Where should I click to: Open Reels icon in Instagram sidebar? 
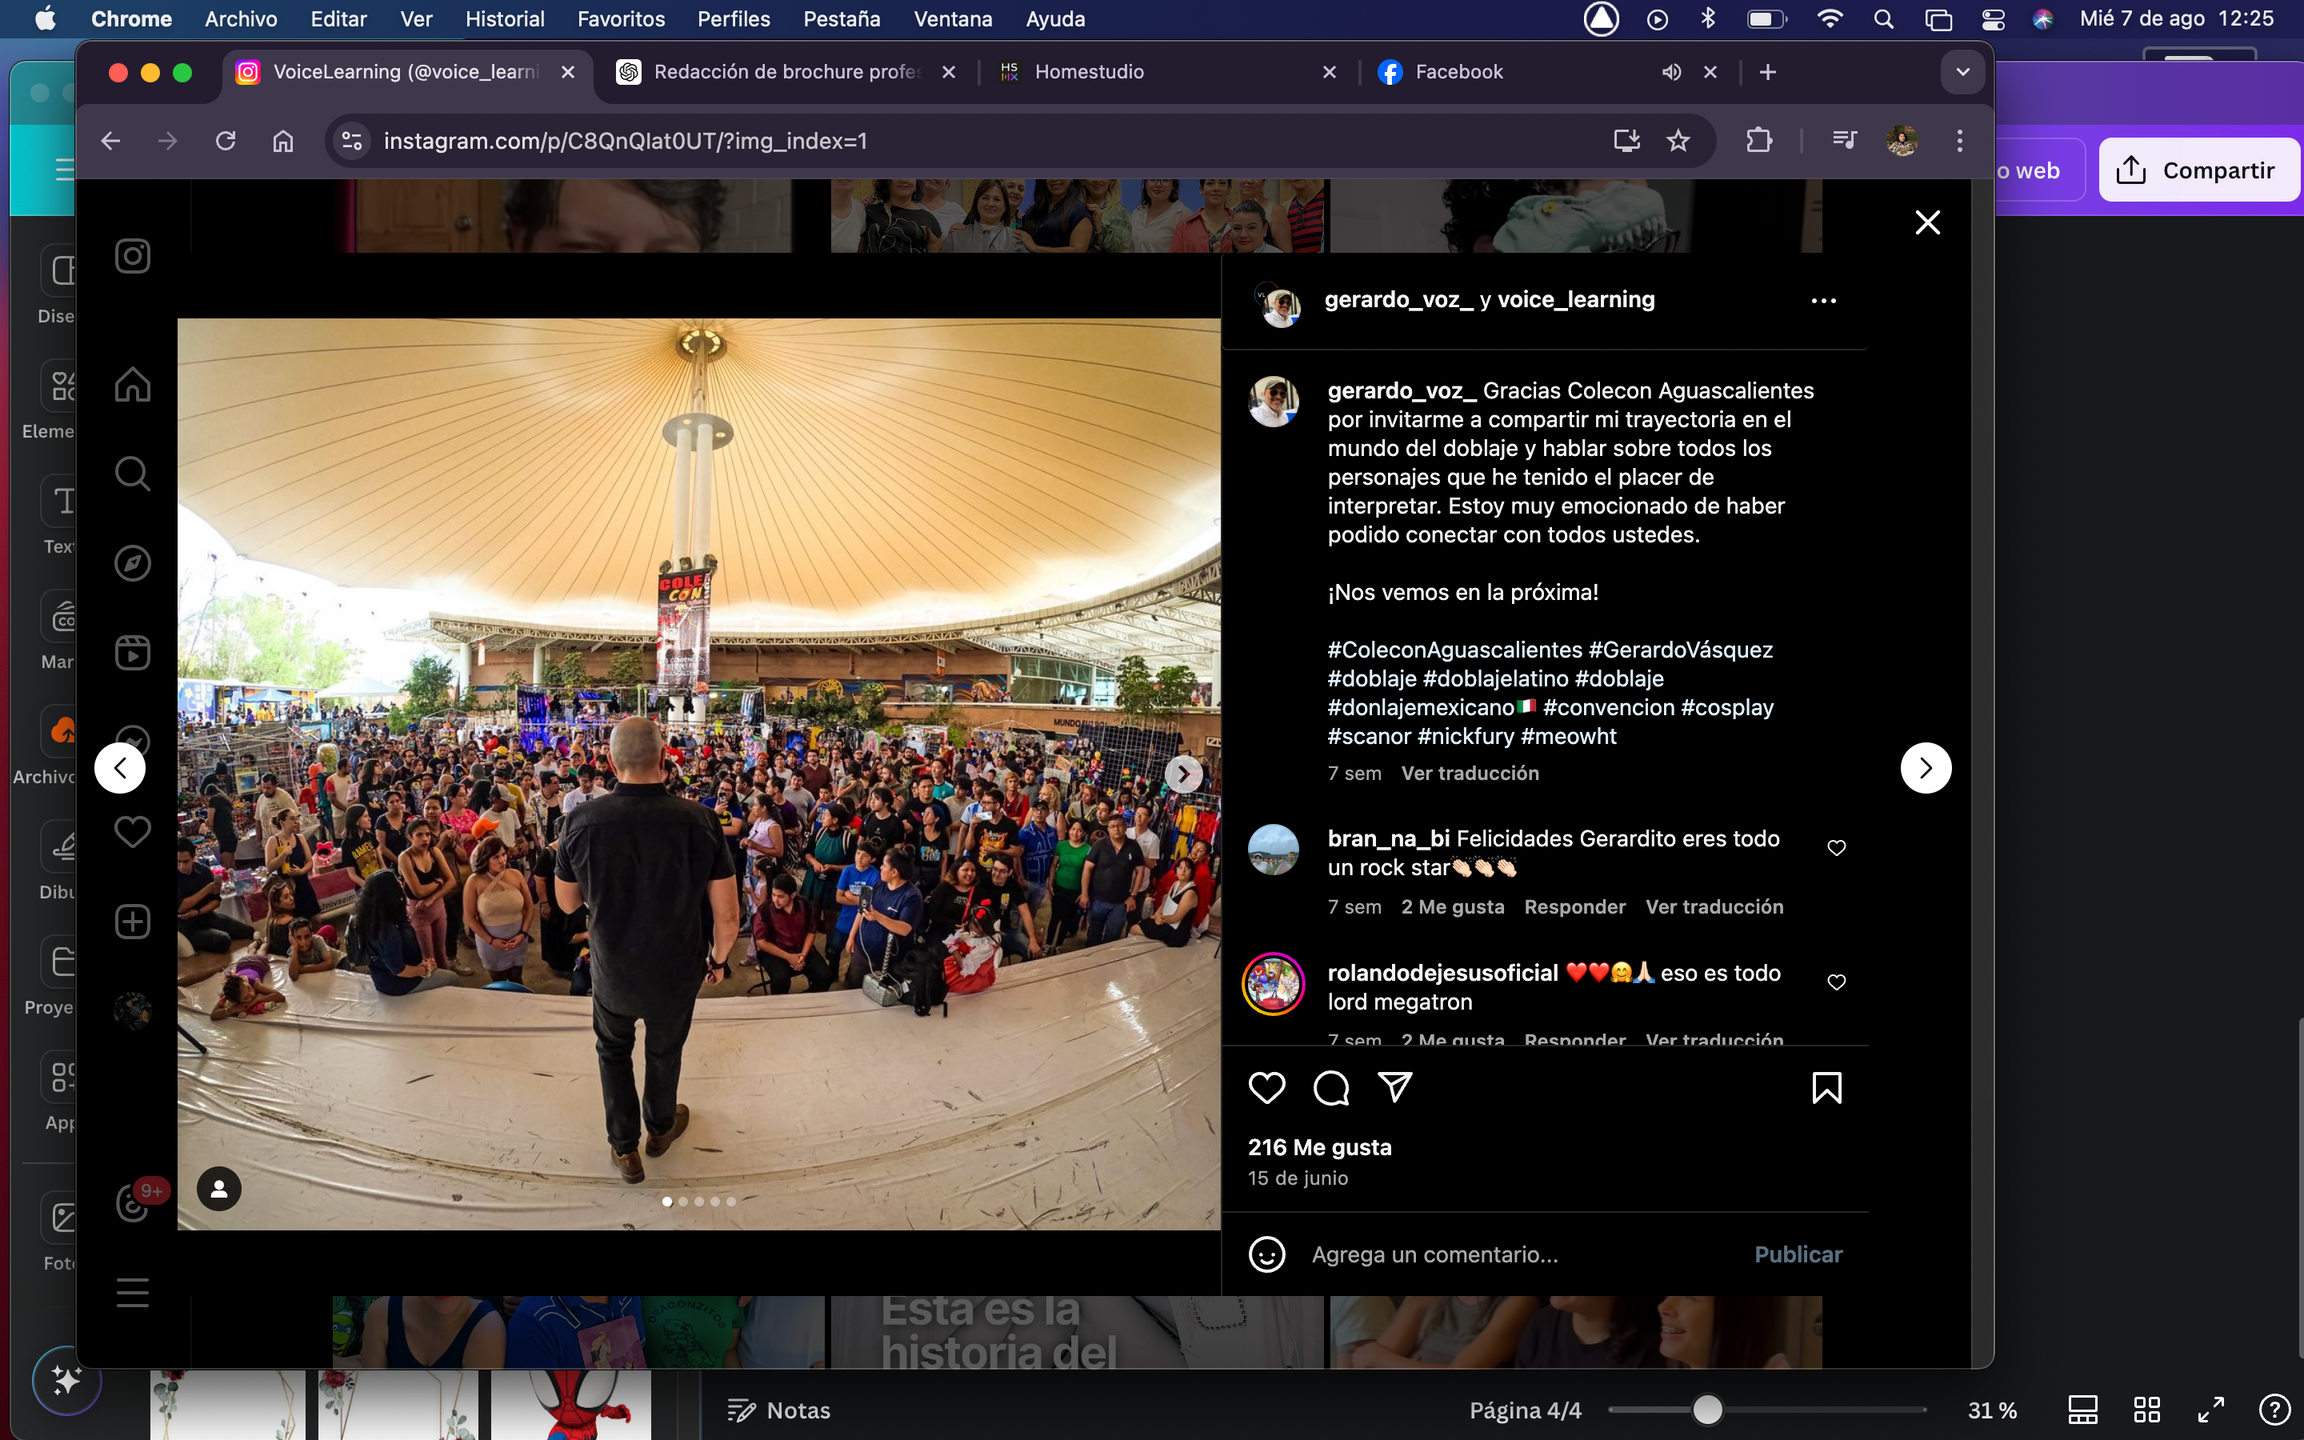(132, 653)
